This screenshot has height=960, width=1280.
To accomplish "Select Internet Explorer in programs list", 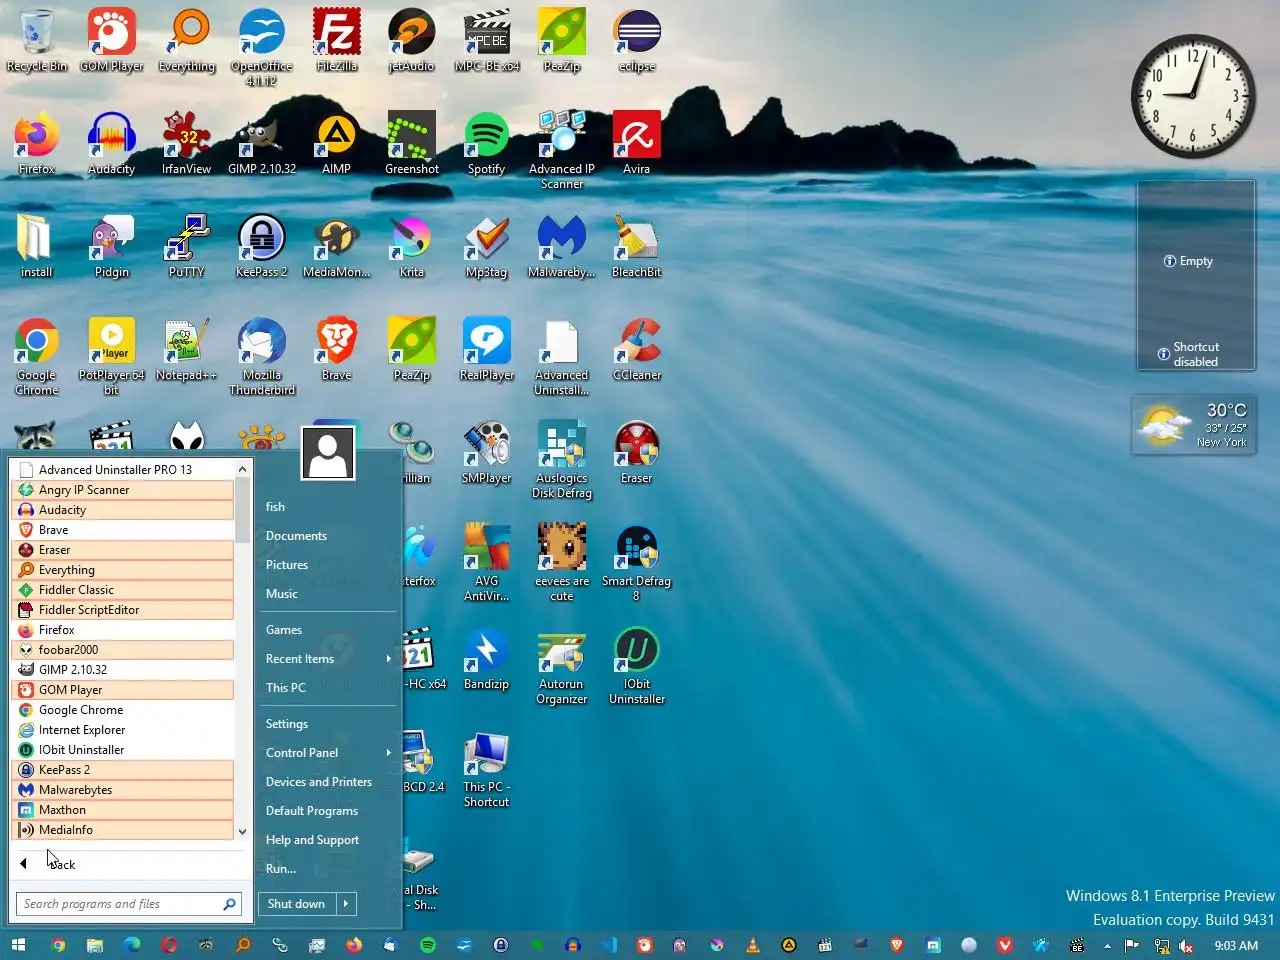I will pyautogui.click(x=123, y=730).
